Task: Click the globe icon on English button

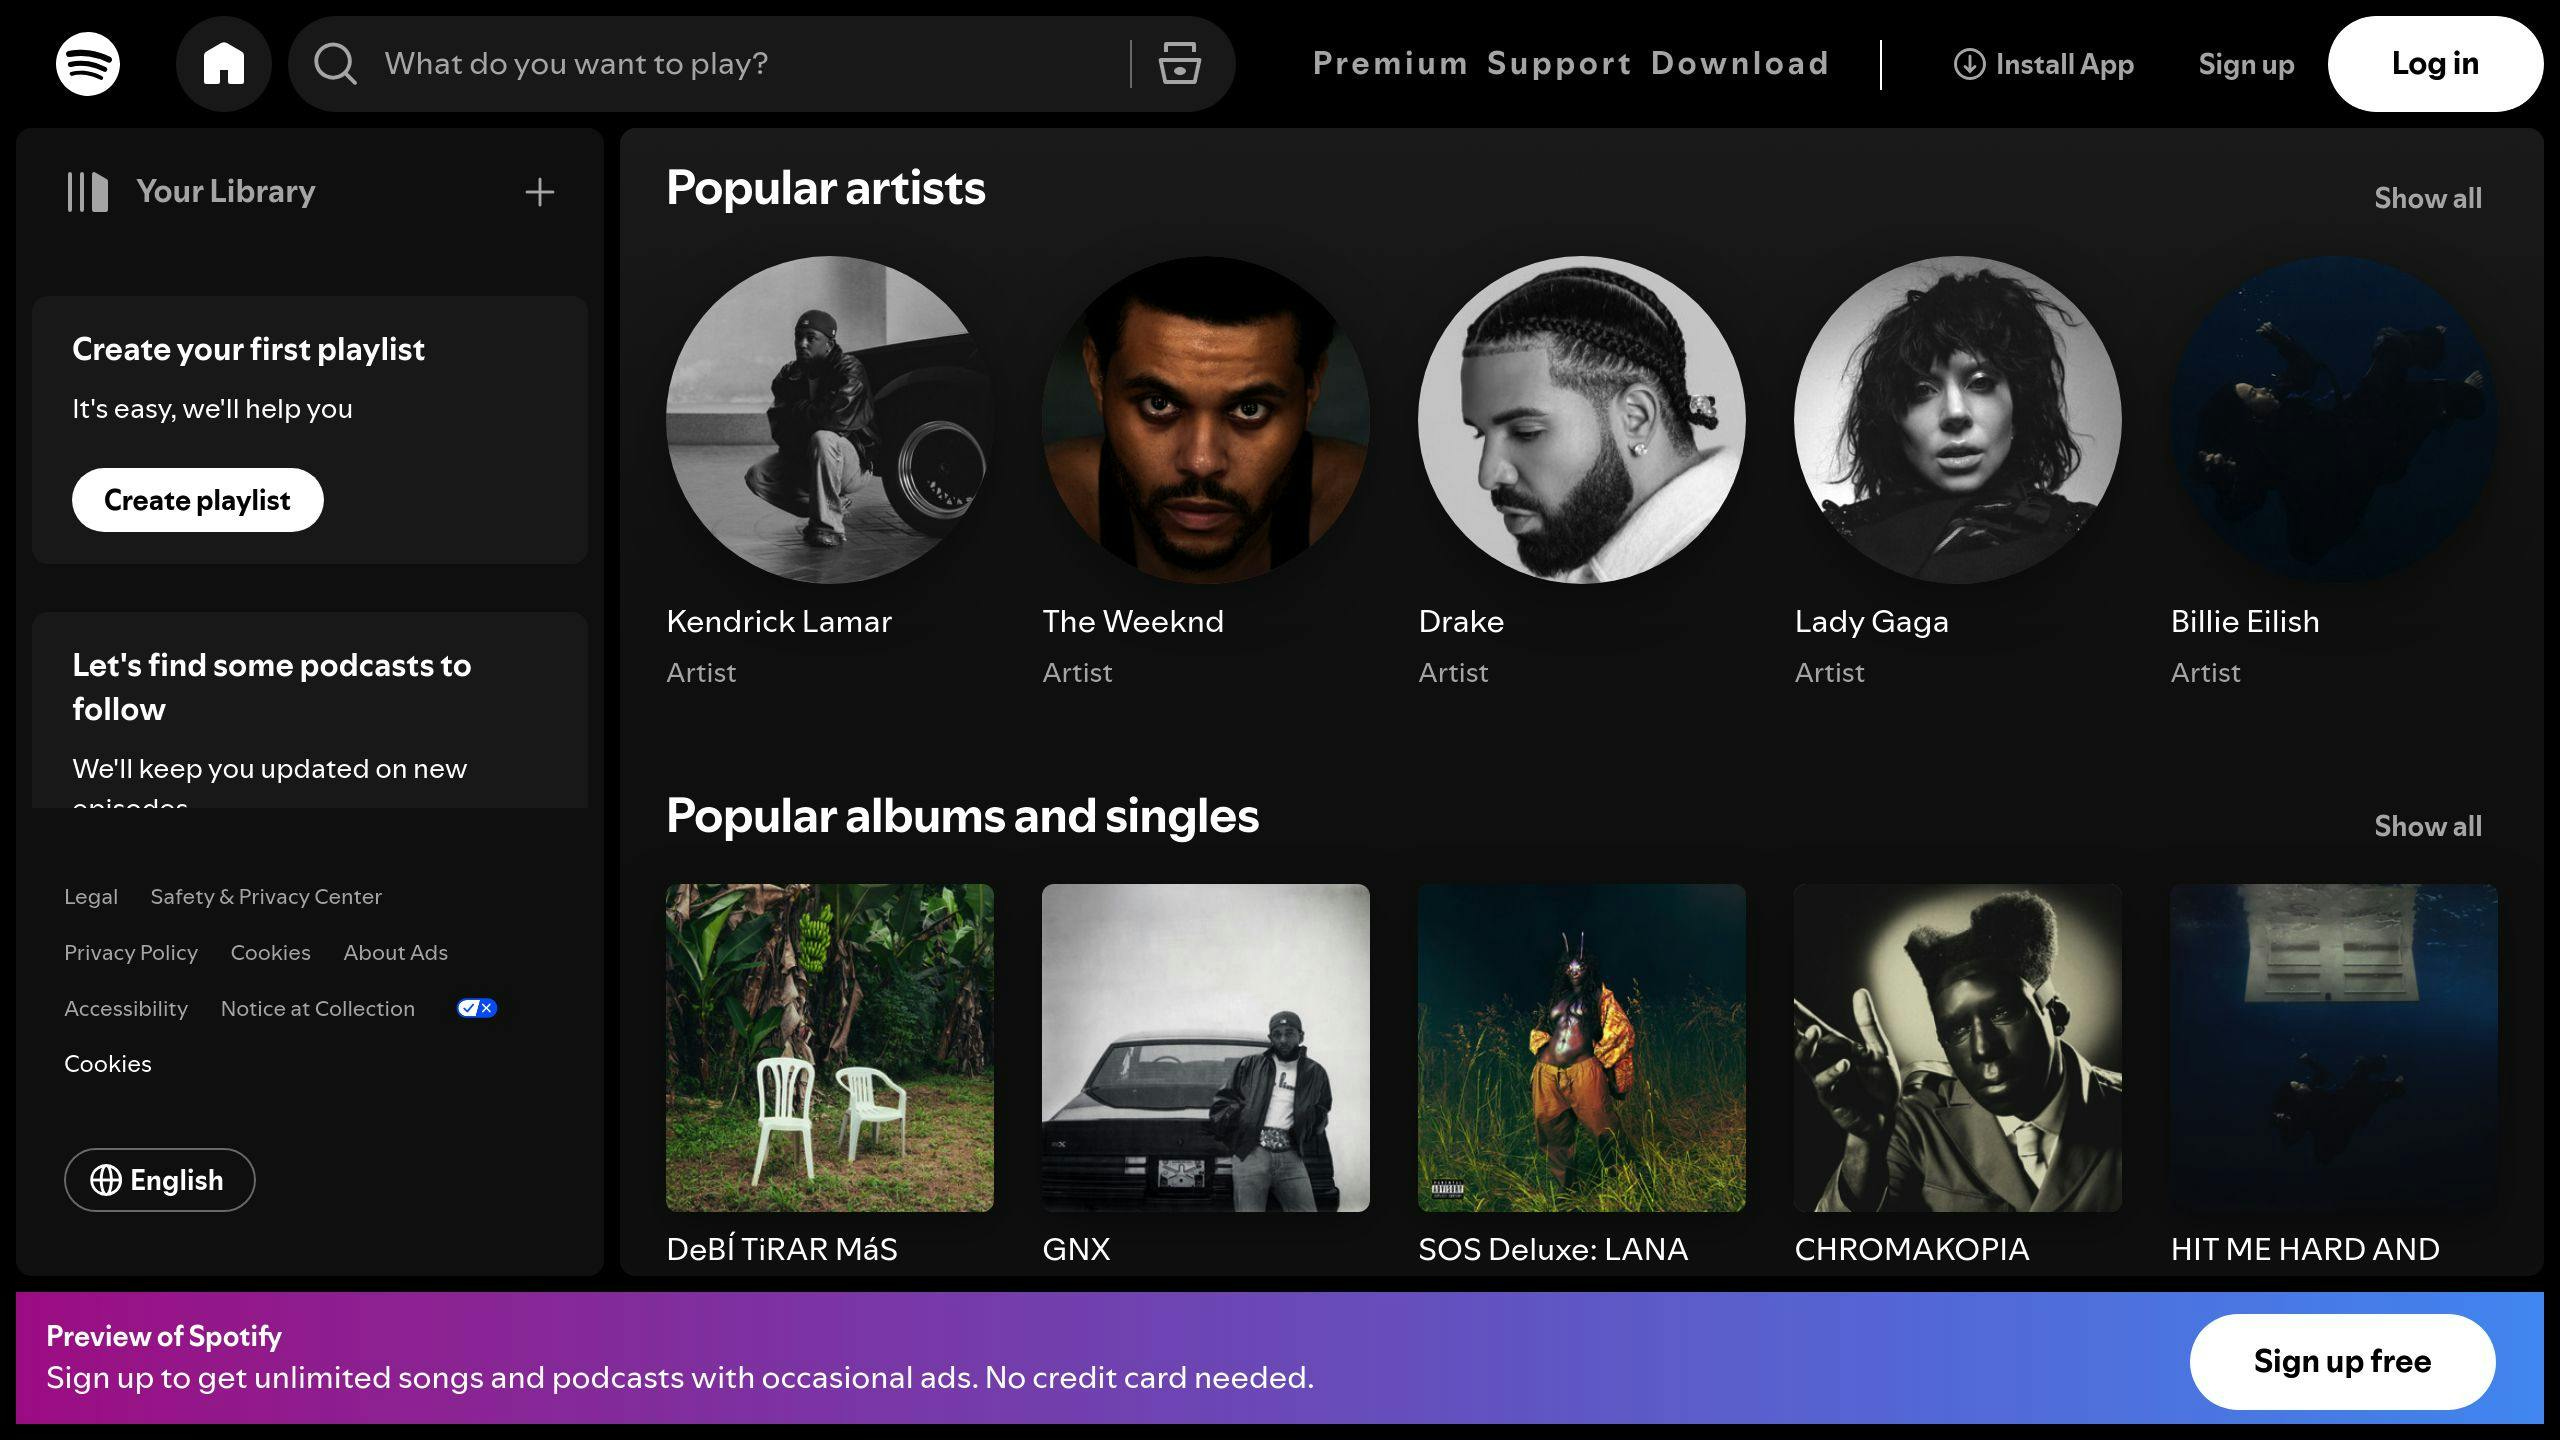Action: tap(106, 1180)
